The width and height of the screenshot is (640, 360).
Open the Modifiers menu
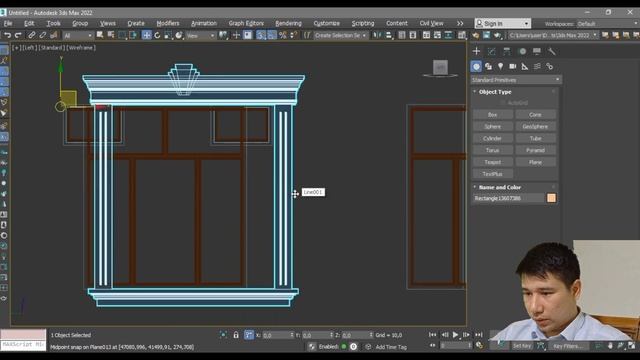tap(168, 23)
